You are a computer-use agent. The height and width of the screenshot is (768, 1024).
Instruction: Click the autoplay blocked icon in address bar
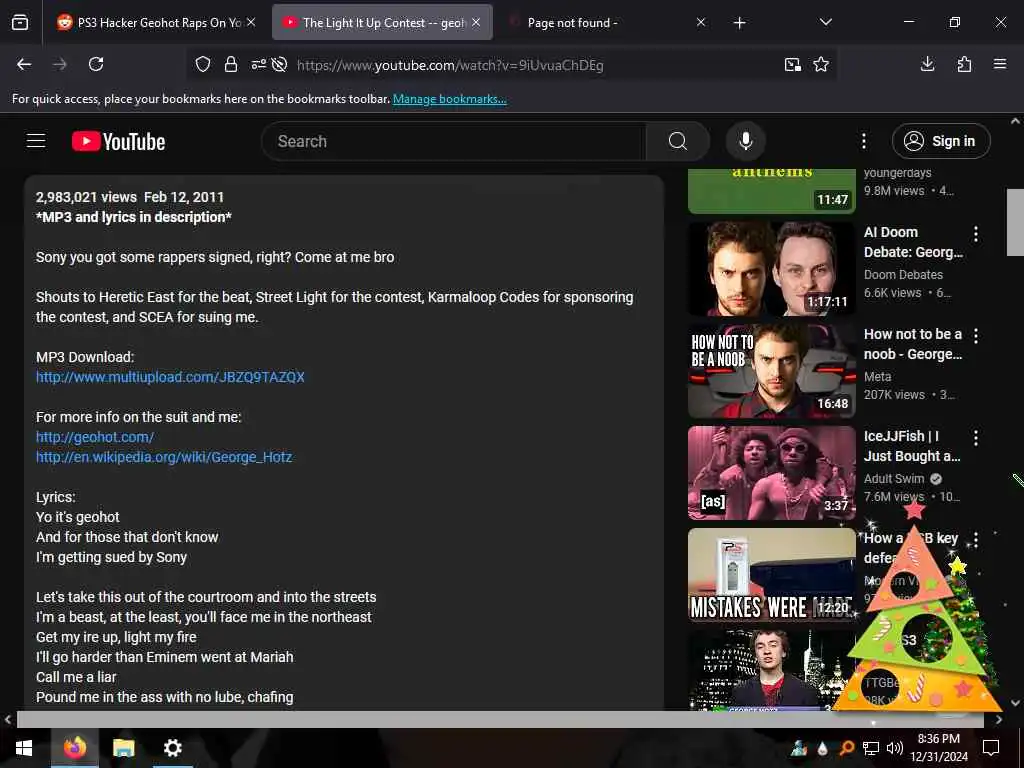pyautogui.click(x=280, y=64)
